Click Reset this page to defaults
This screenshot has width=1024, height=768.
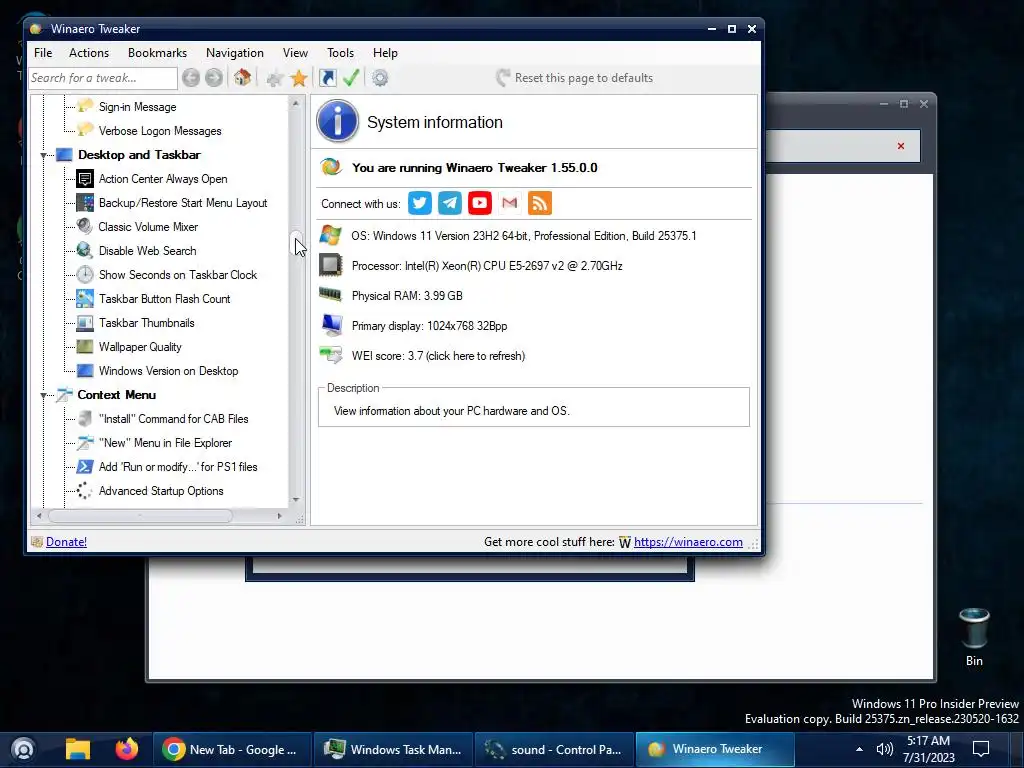tap(575, 78)
